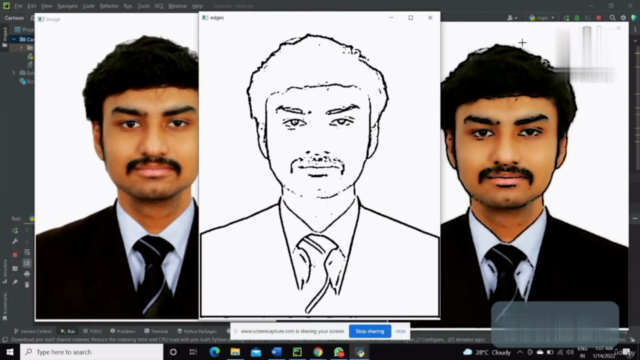640x360 pixels.
Task: Click the 28°C Cloudy weather widget
Action: [487, 352]
